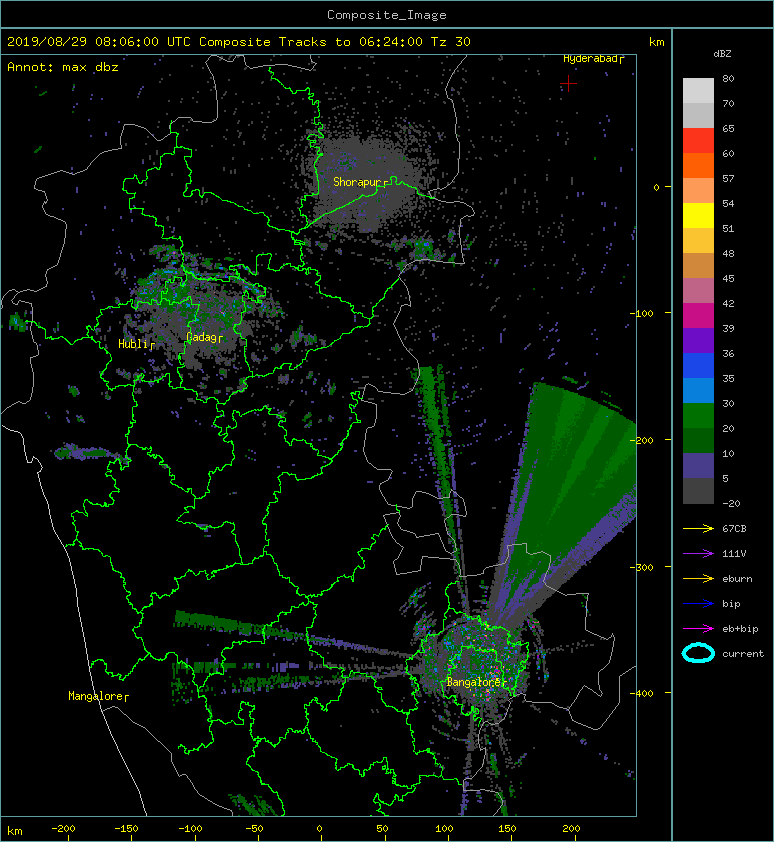
Task: Click the '50' tick on the horizontal km axis
Action: point(382,829)
